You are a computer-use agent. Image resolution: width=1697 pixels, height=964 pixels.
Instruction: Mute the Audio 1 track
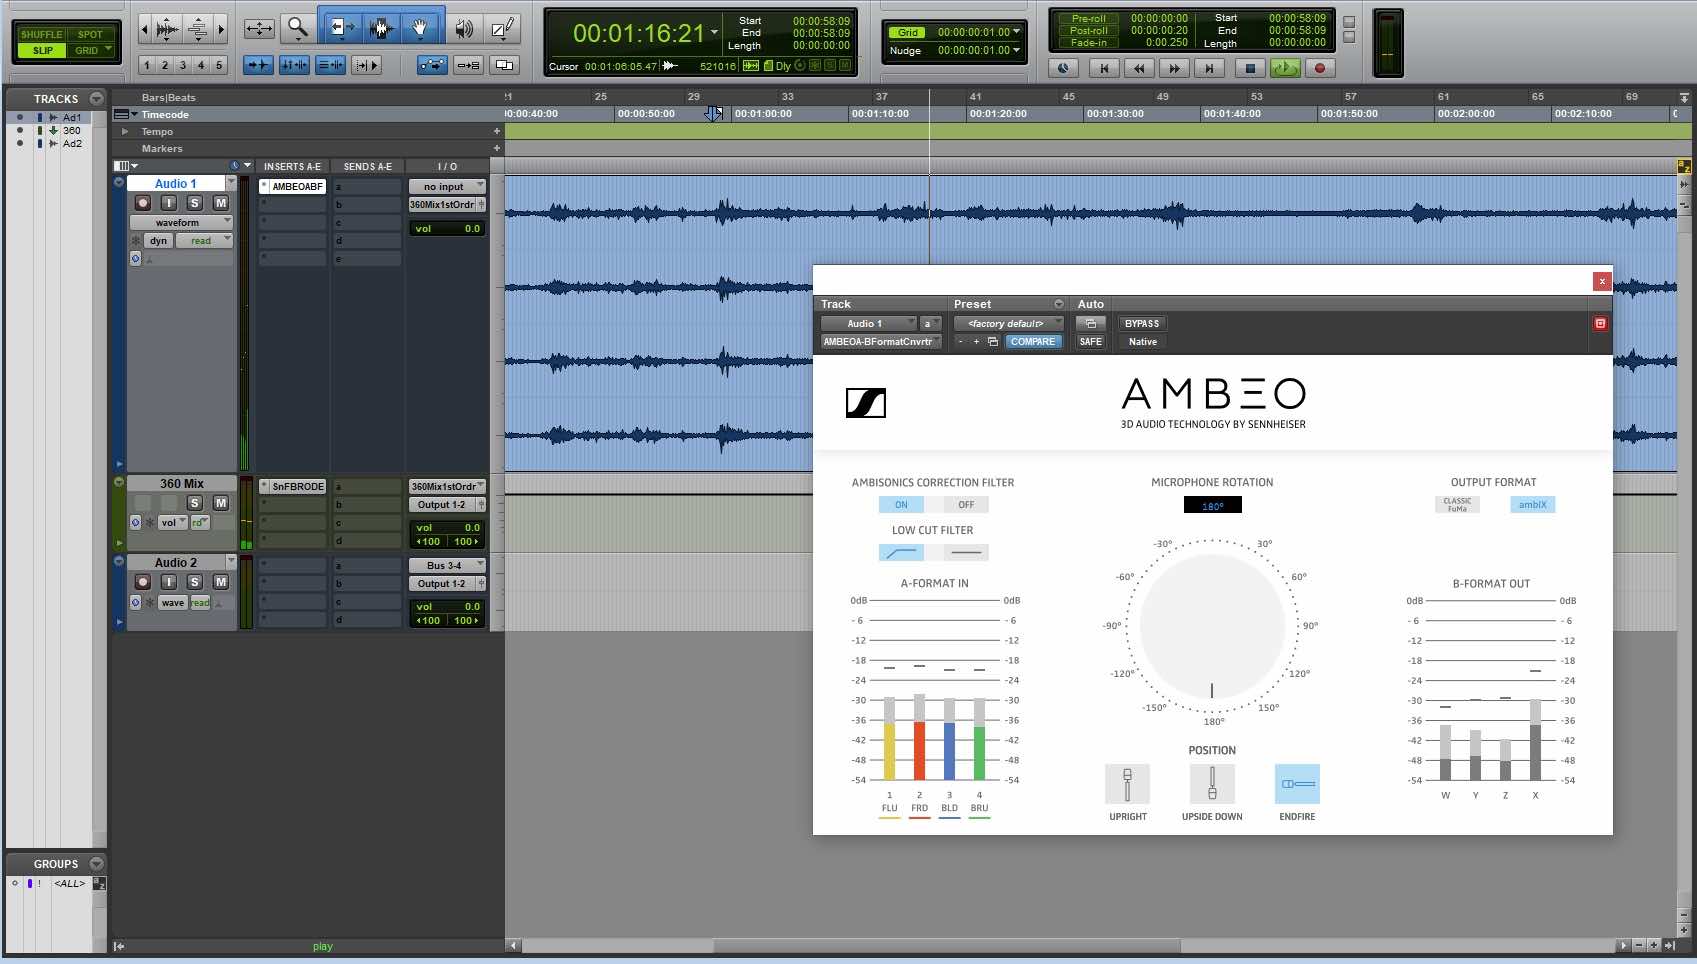tap(221, 203)
